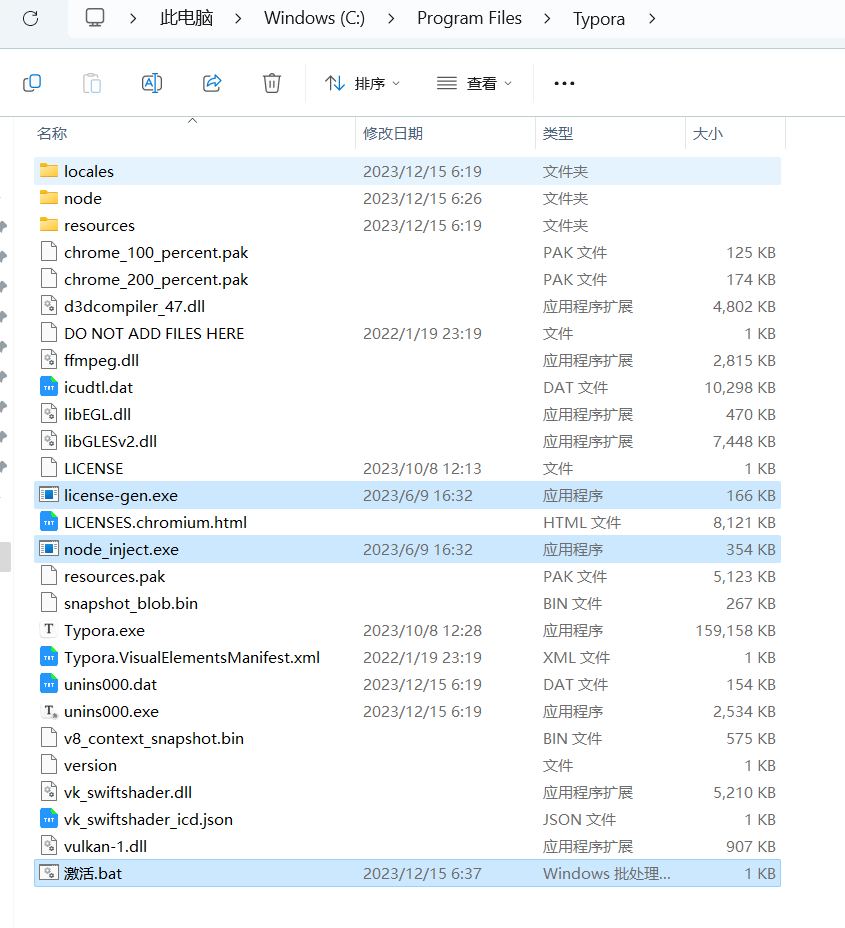Click the computer monitor icon in breadcrumb

95,18
